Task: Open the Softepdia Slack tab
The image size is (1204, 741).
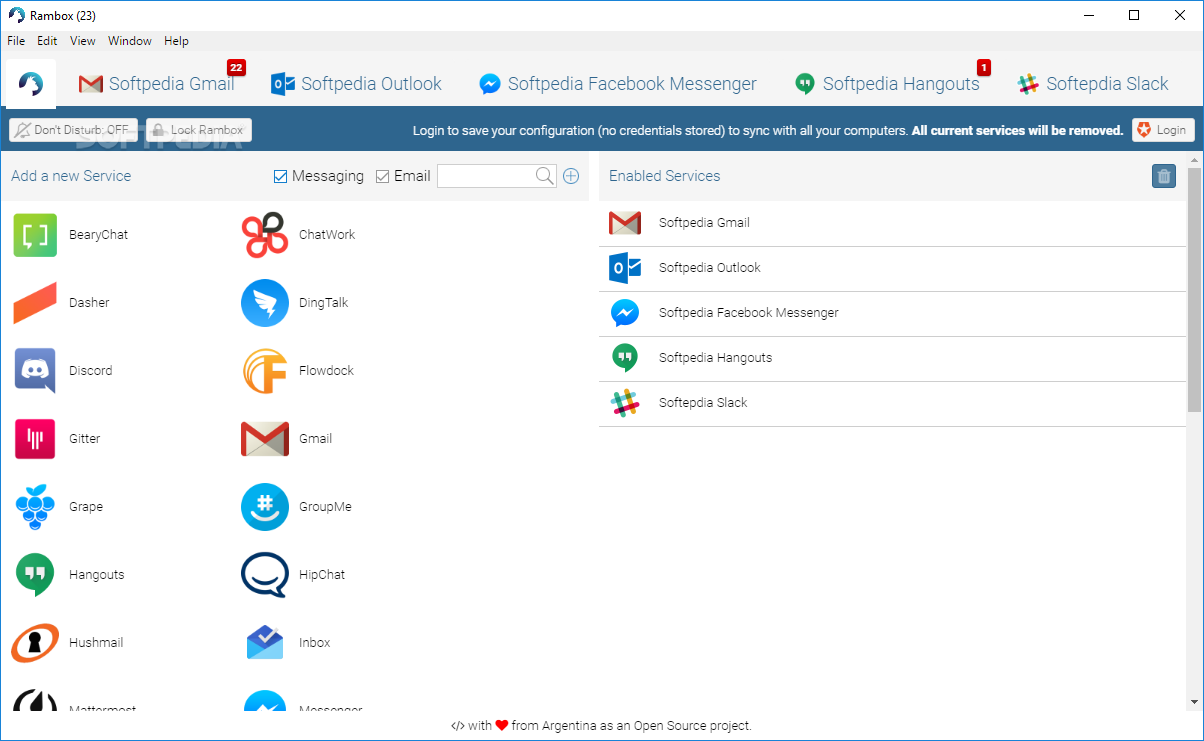Action: [x=1093, y=84]
